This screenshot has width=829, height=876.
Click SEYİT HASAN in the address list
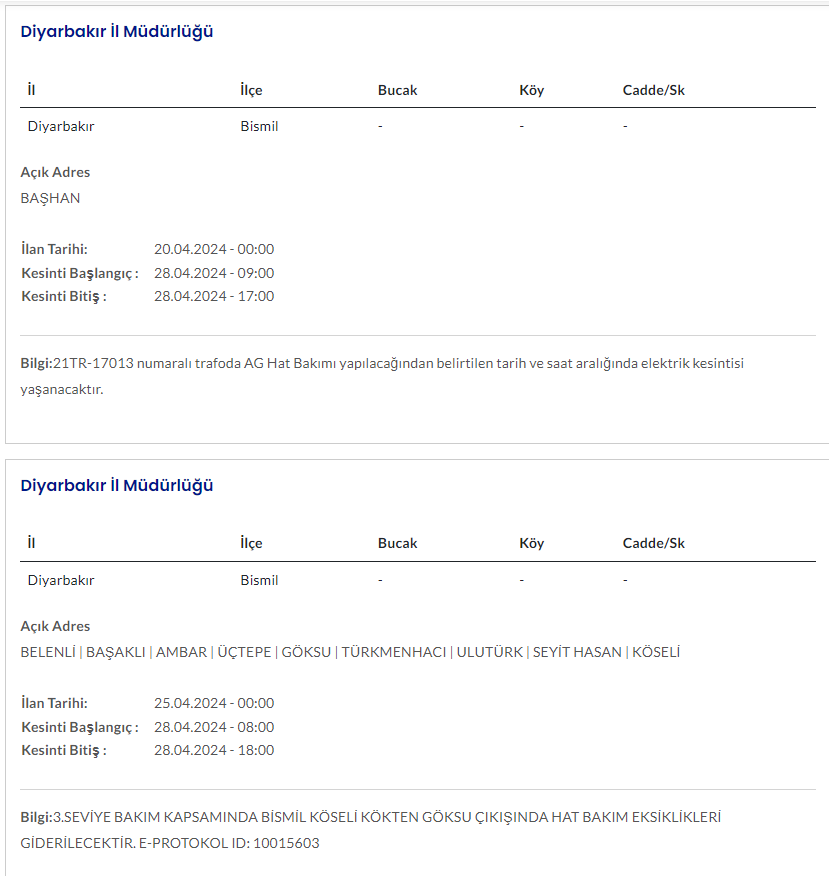click(x=577, y=652)
